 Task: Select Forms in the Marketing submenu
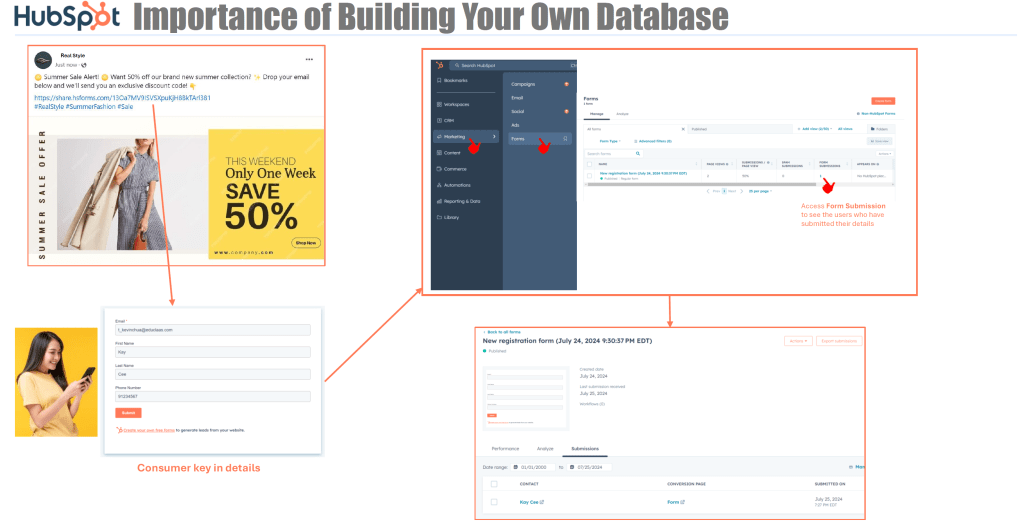tap(518, 139)
